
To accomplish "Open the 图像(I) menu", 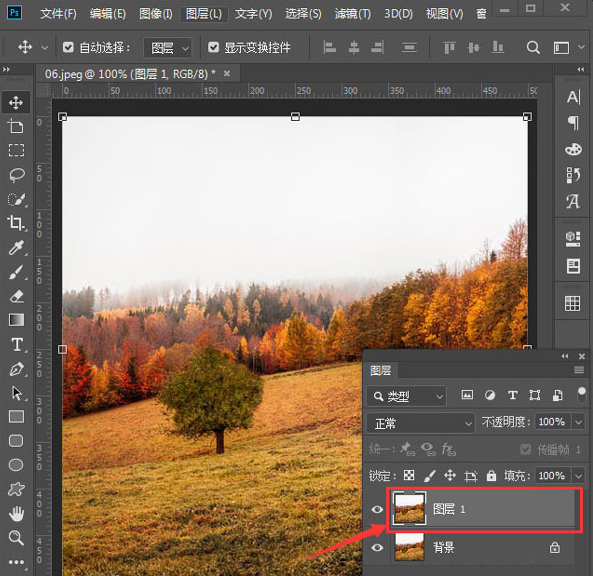I will (155, 14).
